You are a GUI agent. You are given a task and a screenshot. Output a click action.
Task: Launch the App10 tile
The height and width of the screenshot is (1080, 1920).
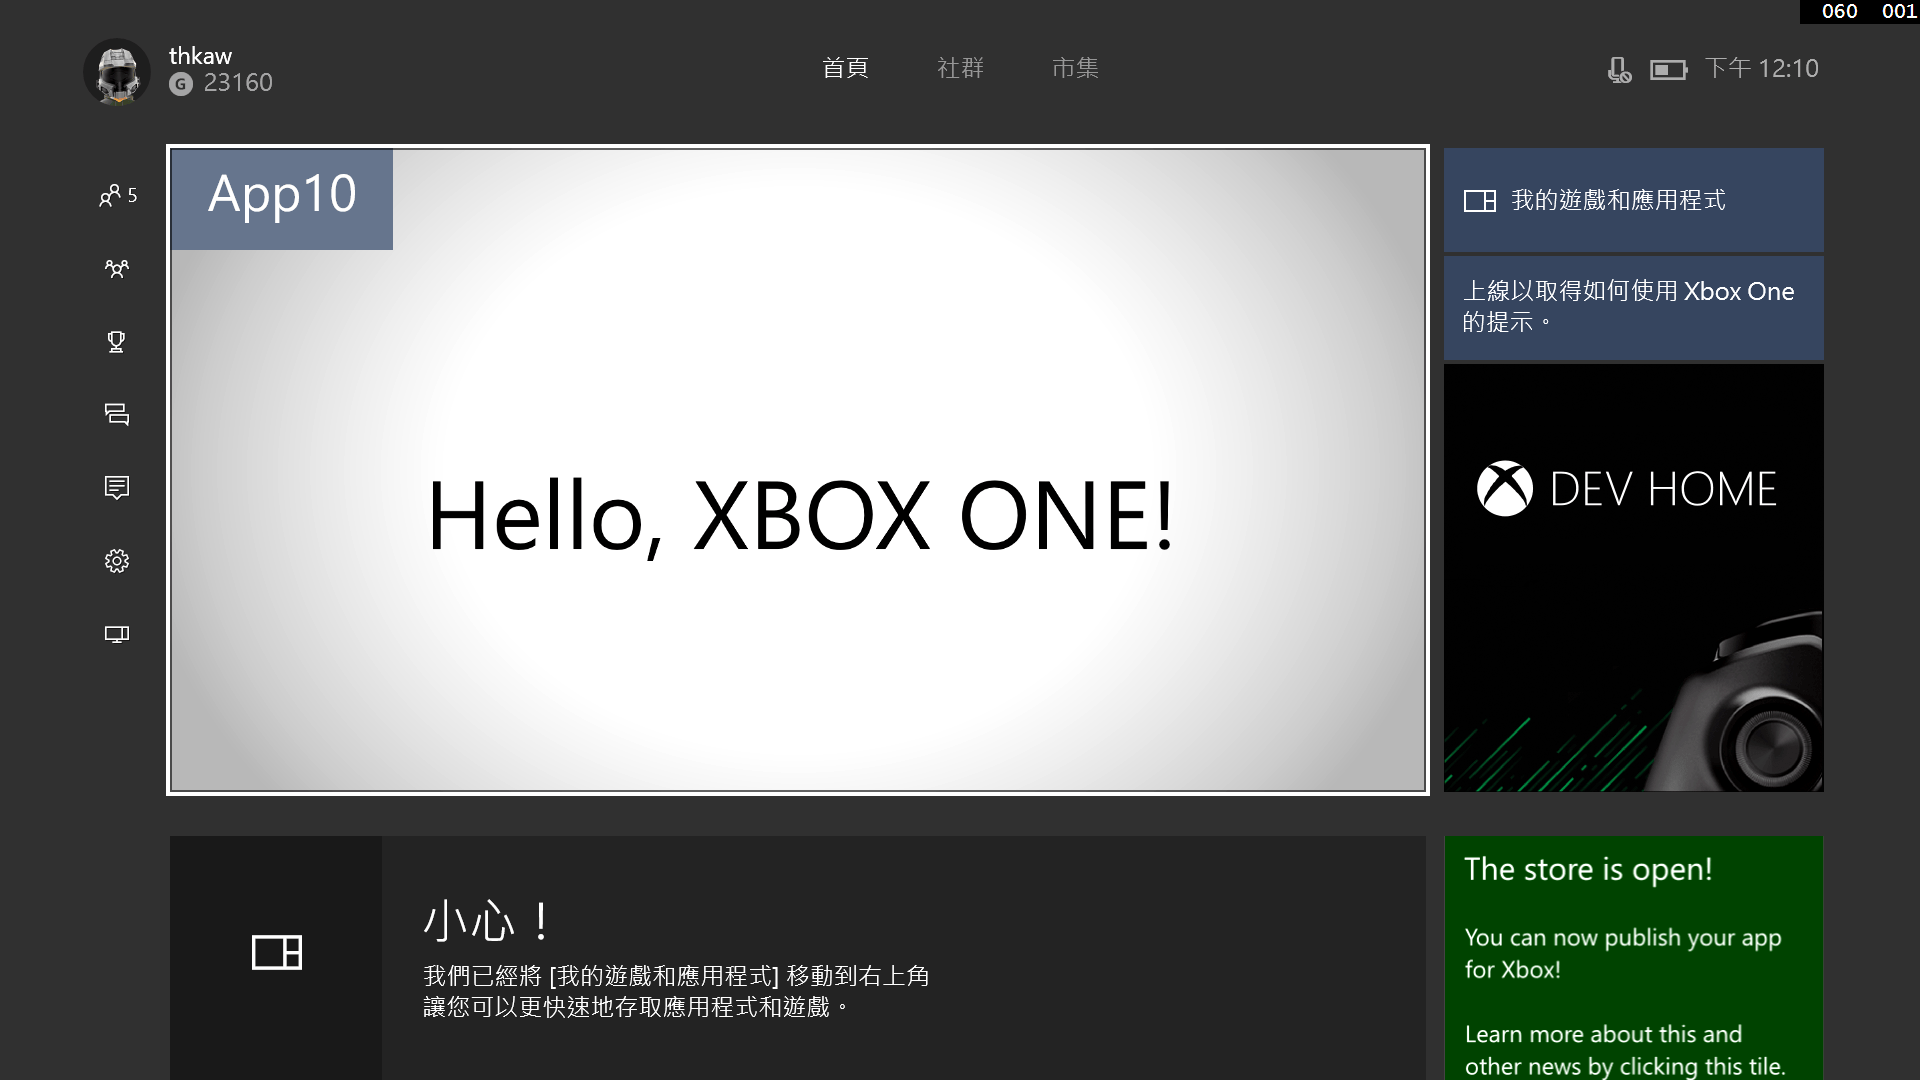798,470
